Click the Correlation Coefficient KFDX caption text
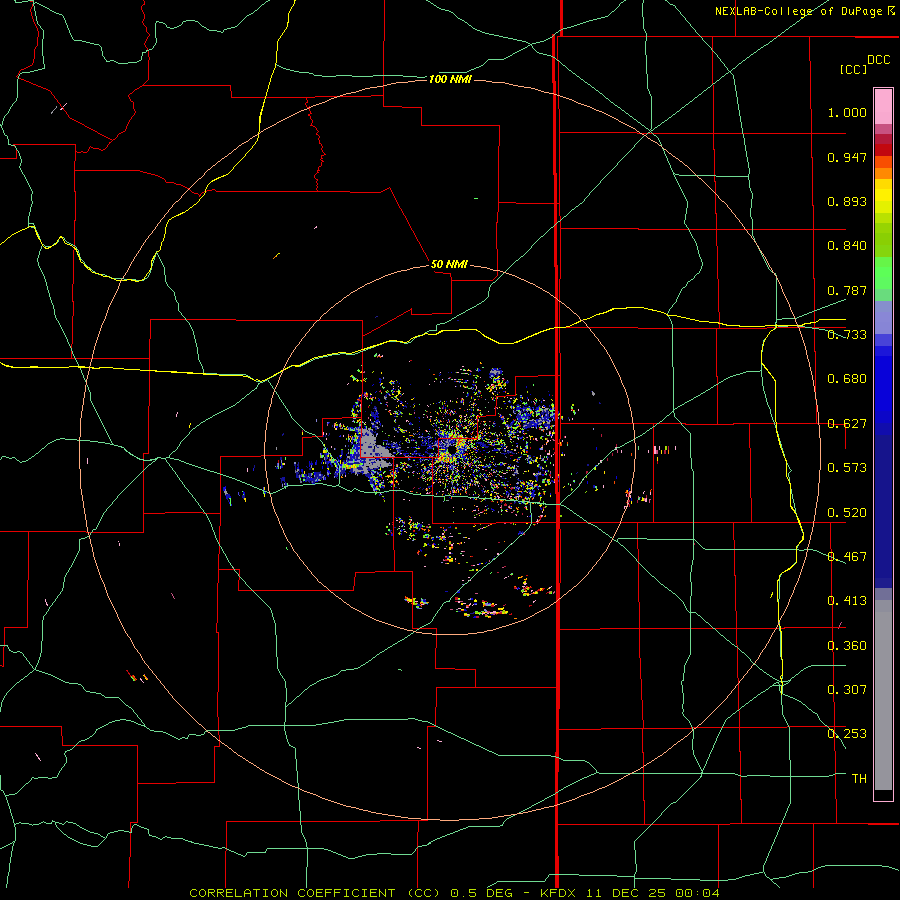Screen dimensions: 900x900 point(453,893)
